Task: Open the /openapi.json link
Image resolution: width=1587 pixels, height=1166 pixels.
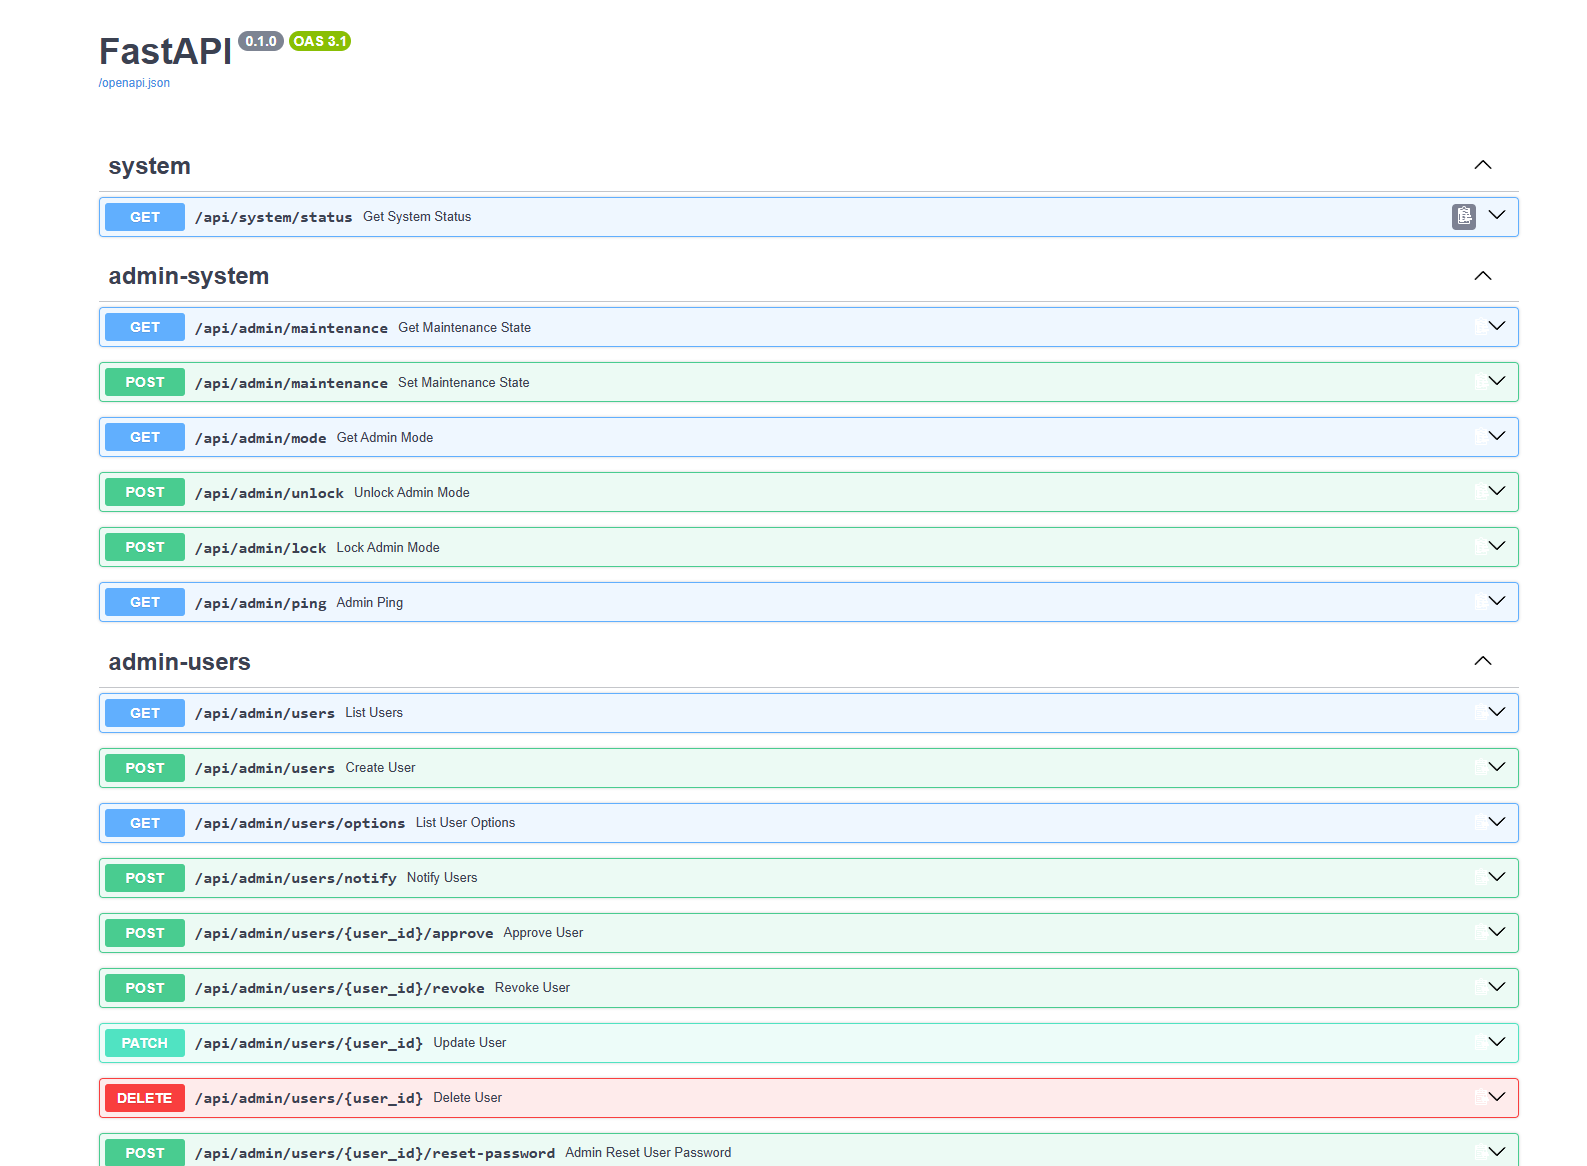Action: 134,83
